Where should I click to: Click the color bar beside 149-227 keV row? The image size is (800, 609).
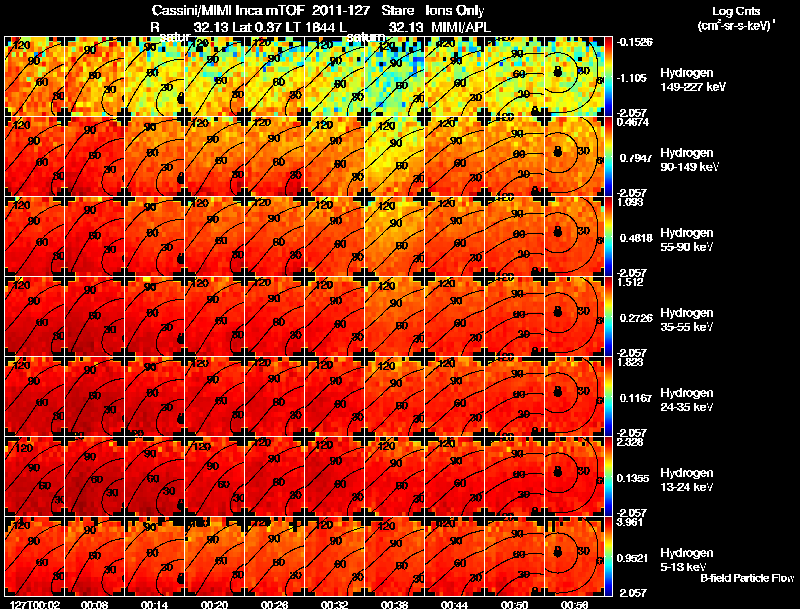608,77
